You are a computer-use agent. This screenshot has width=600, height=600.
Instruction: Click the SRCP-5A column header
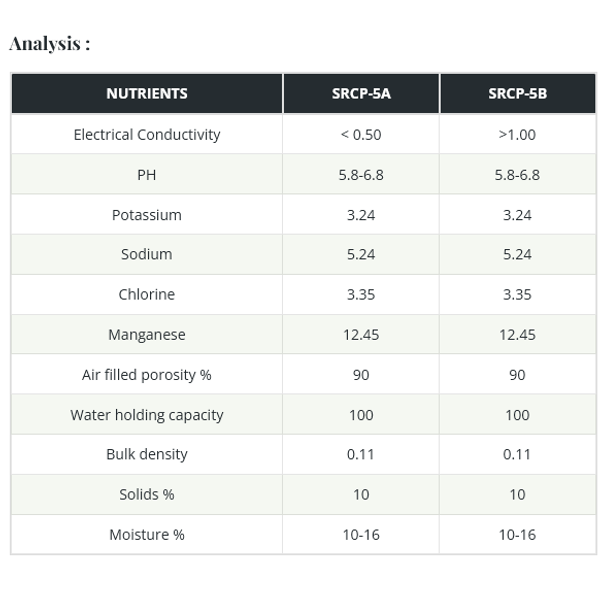361,94
